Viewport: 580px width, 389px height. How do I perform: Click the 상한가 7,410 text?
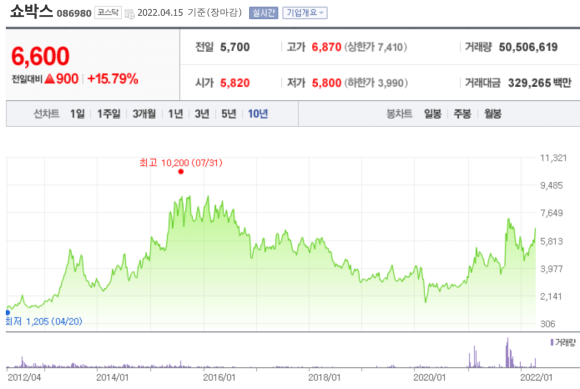pyautogui.click(x=376, y=47)
